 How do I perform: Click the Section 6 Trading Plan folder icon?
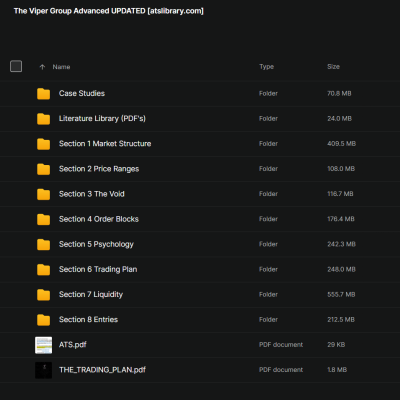tap(43, 269)
